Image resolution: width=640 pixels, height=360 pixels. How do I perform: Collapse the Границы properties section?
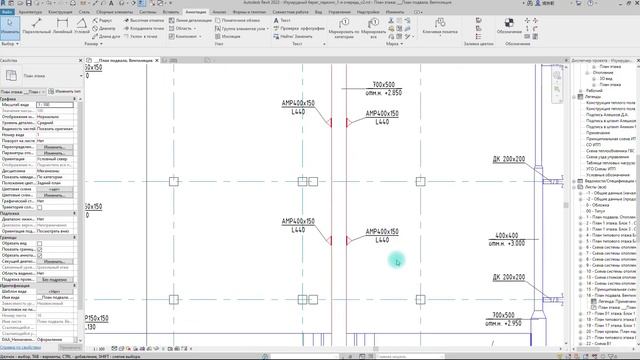coord(74,237)
